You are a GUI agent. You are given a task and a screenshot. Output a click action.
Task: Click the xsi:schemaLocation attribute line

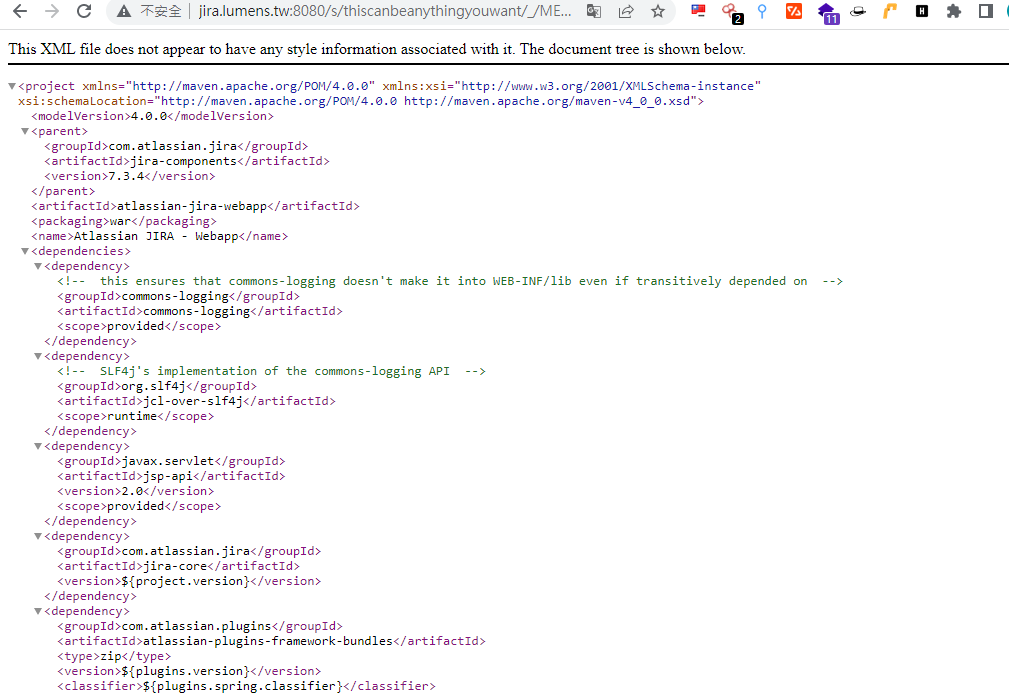361,101
